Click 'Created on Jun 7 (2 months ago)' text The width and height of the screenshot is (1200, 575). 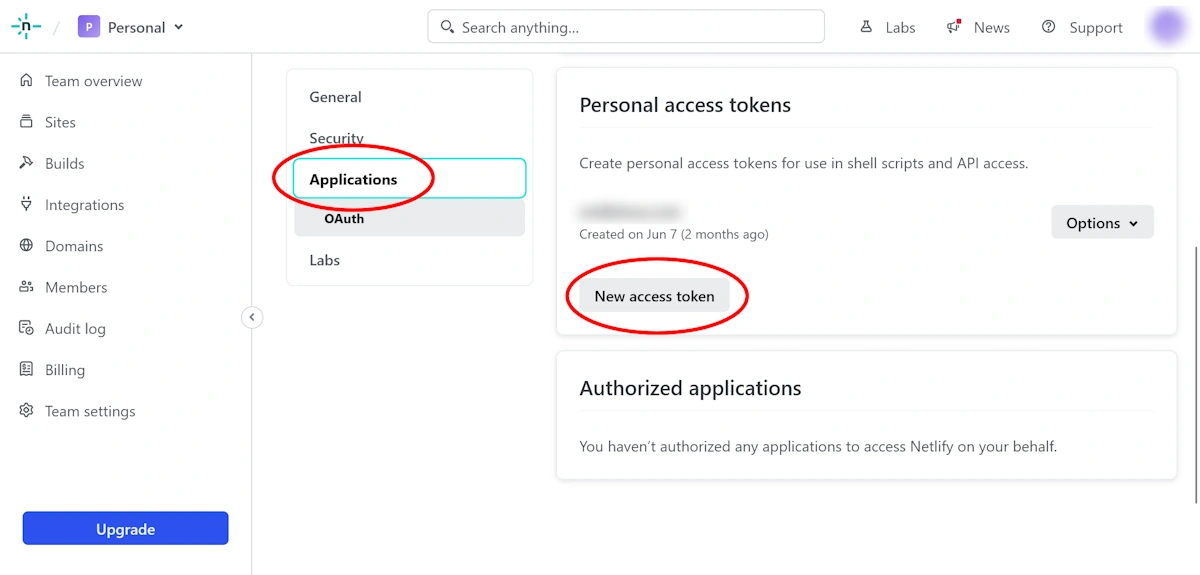coord(674,234)
